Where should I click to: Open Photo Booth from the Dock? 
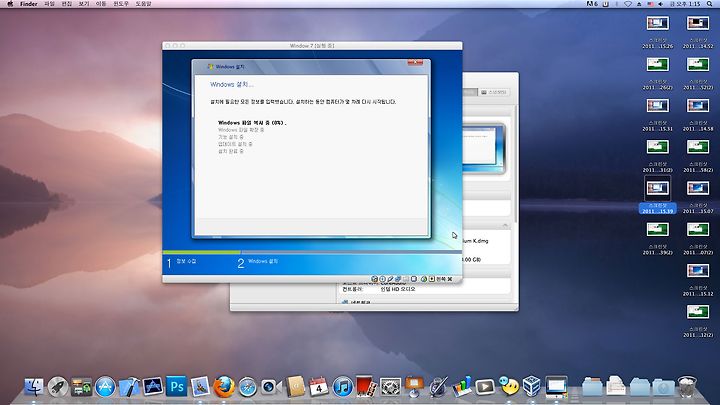(x=366, y=387)
